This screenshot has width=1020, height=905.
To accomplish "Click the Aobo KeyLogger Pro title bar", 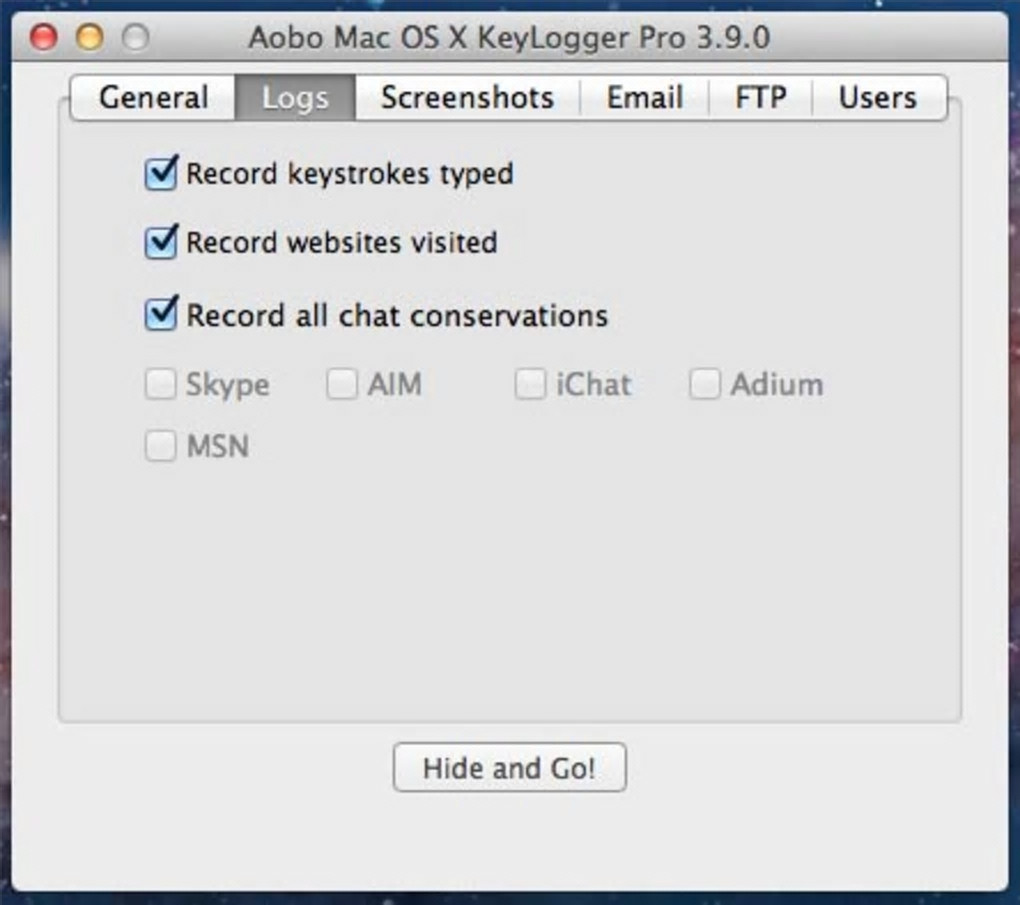I will point(508,38).
